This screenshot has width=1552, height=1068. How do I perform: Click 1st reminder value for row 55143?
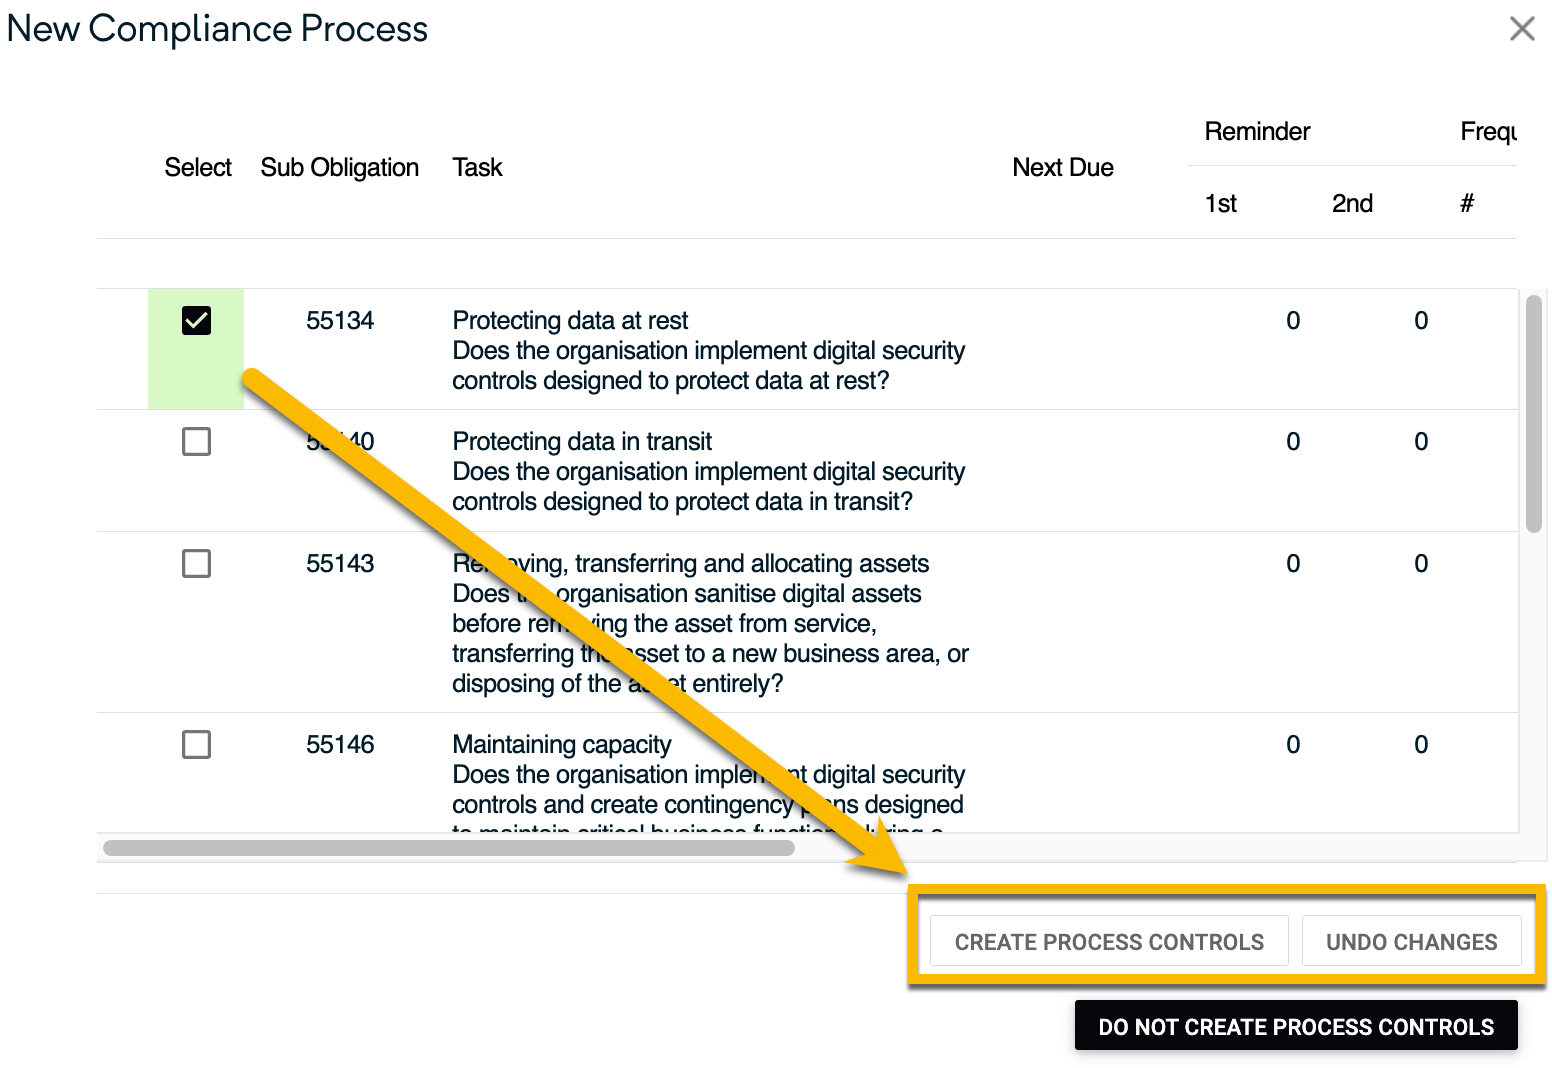coord(1292,564)
